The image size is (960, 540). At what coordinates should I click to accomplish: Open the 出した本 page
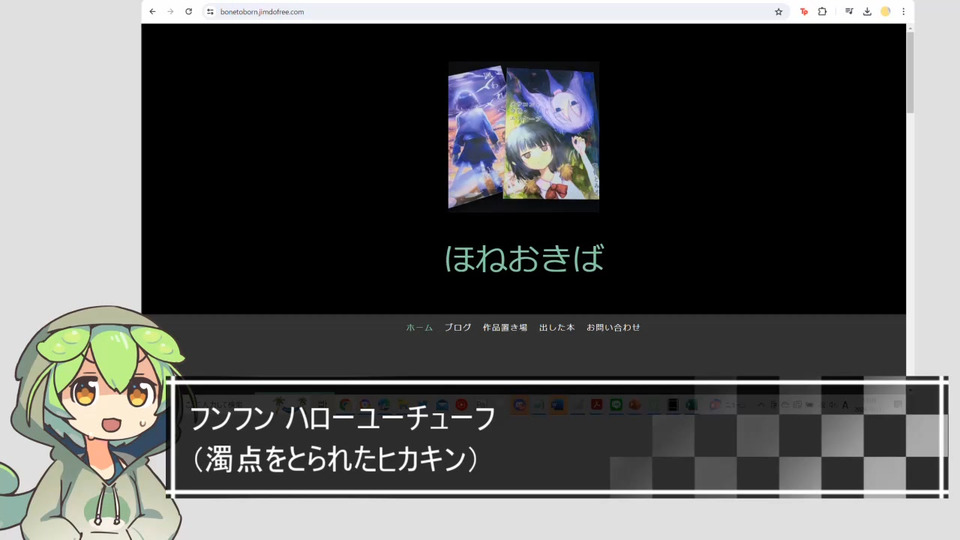click(557, 328)
